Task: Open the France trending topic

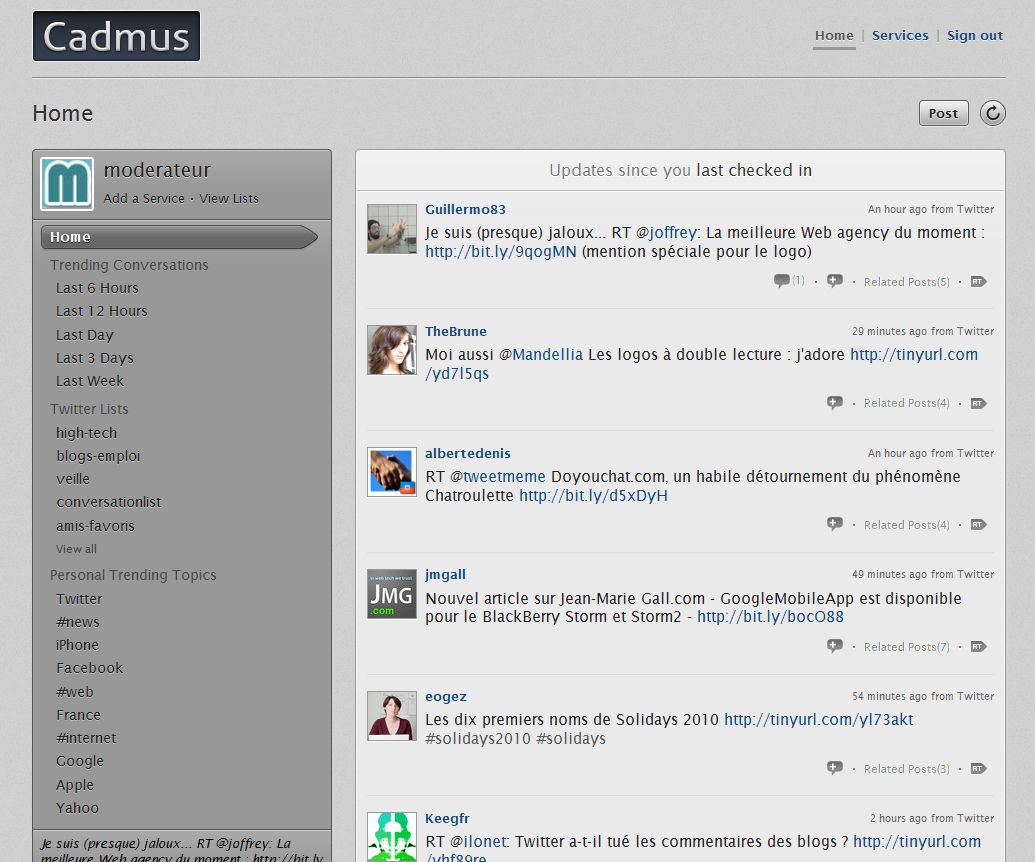Action: (x=79, y=715)
